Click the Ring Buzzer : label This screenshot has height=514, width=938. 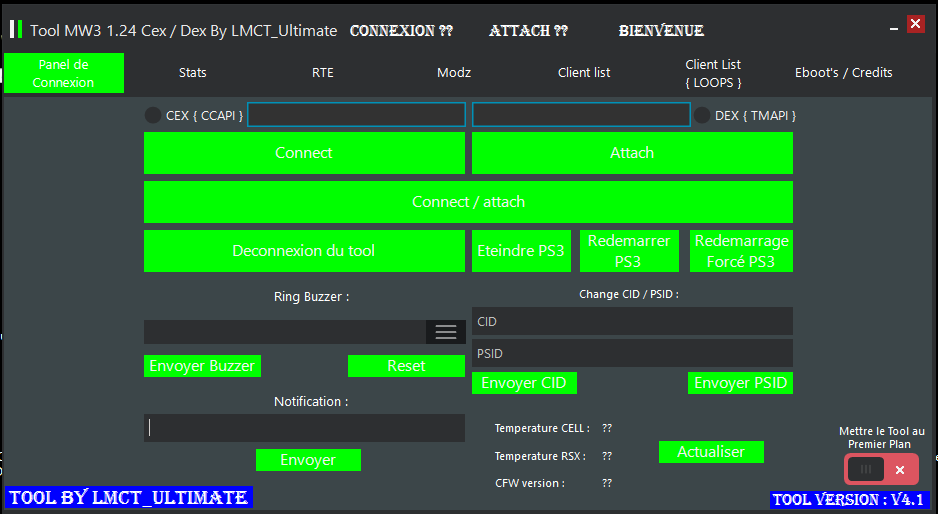click(312, 297)
